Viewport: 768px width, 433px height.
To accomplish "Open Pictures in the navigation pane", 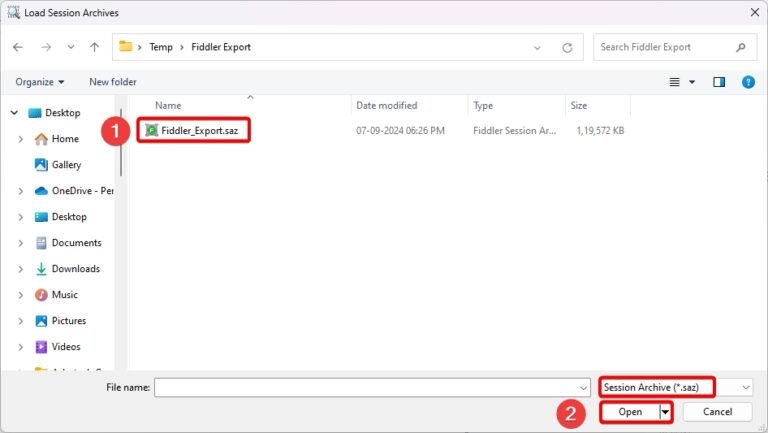I will (69, 320).
